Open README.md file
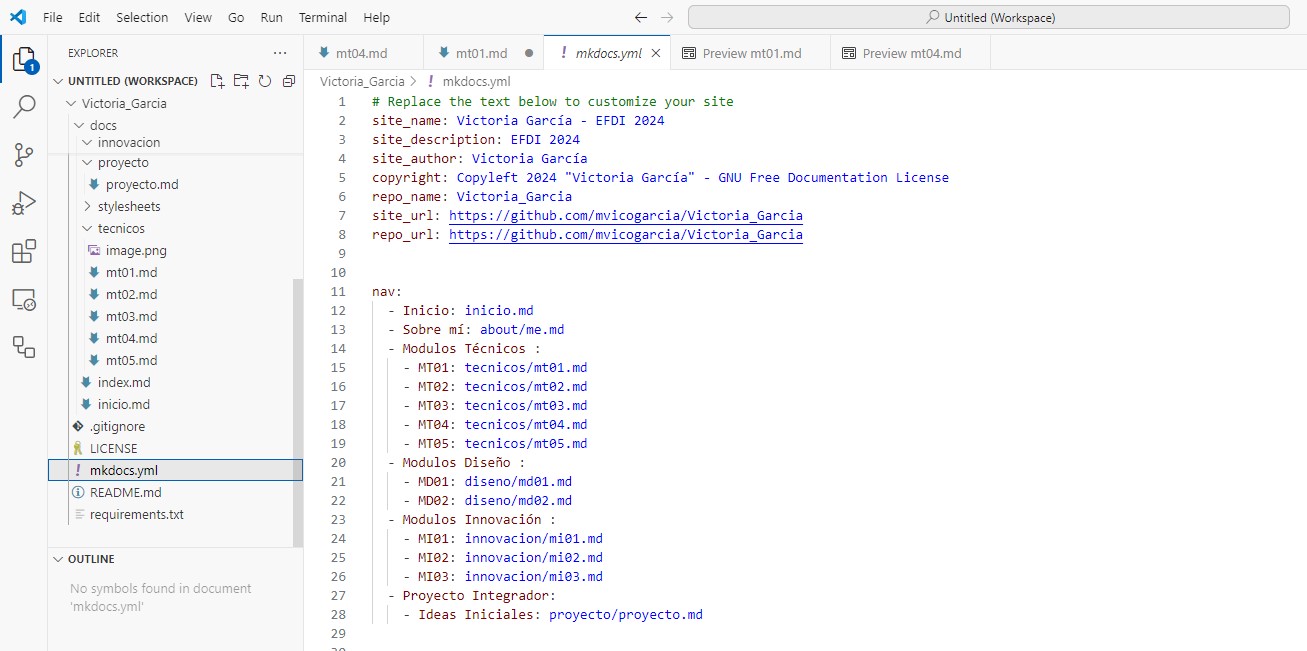Screen dimensions: 1307x651 125,492
